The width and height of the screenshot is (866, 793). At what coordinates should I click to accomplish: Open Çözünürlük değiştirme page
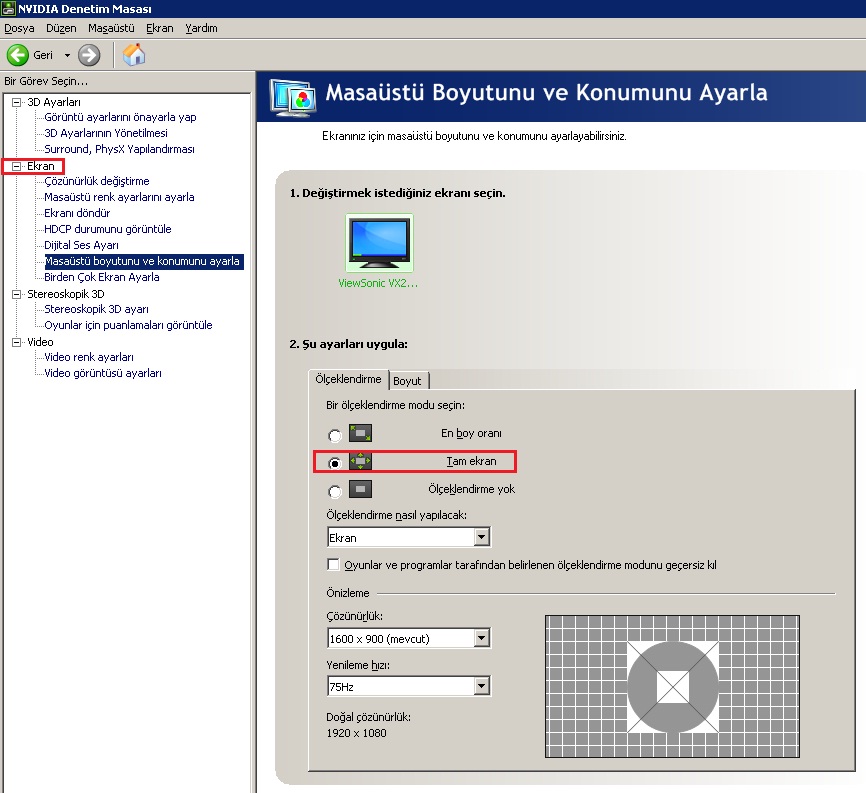97,181
